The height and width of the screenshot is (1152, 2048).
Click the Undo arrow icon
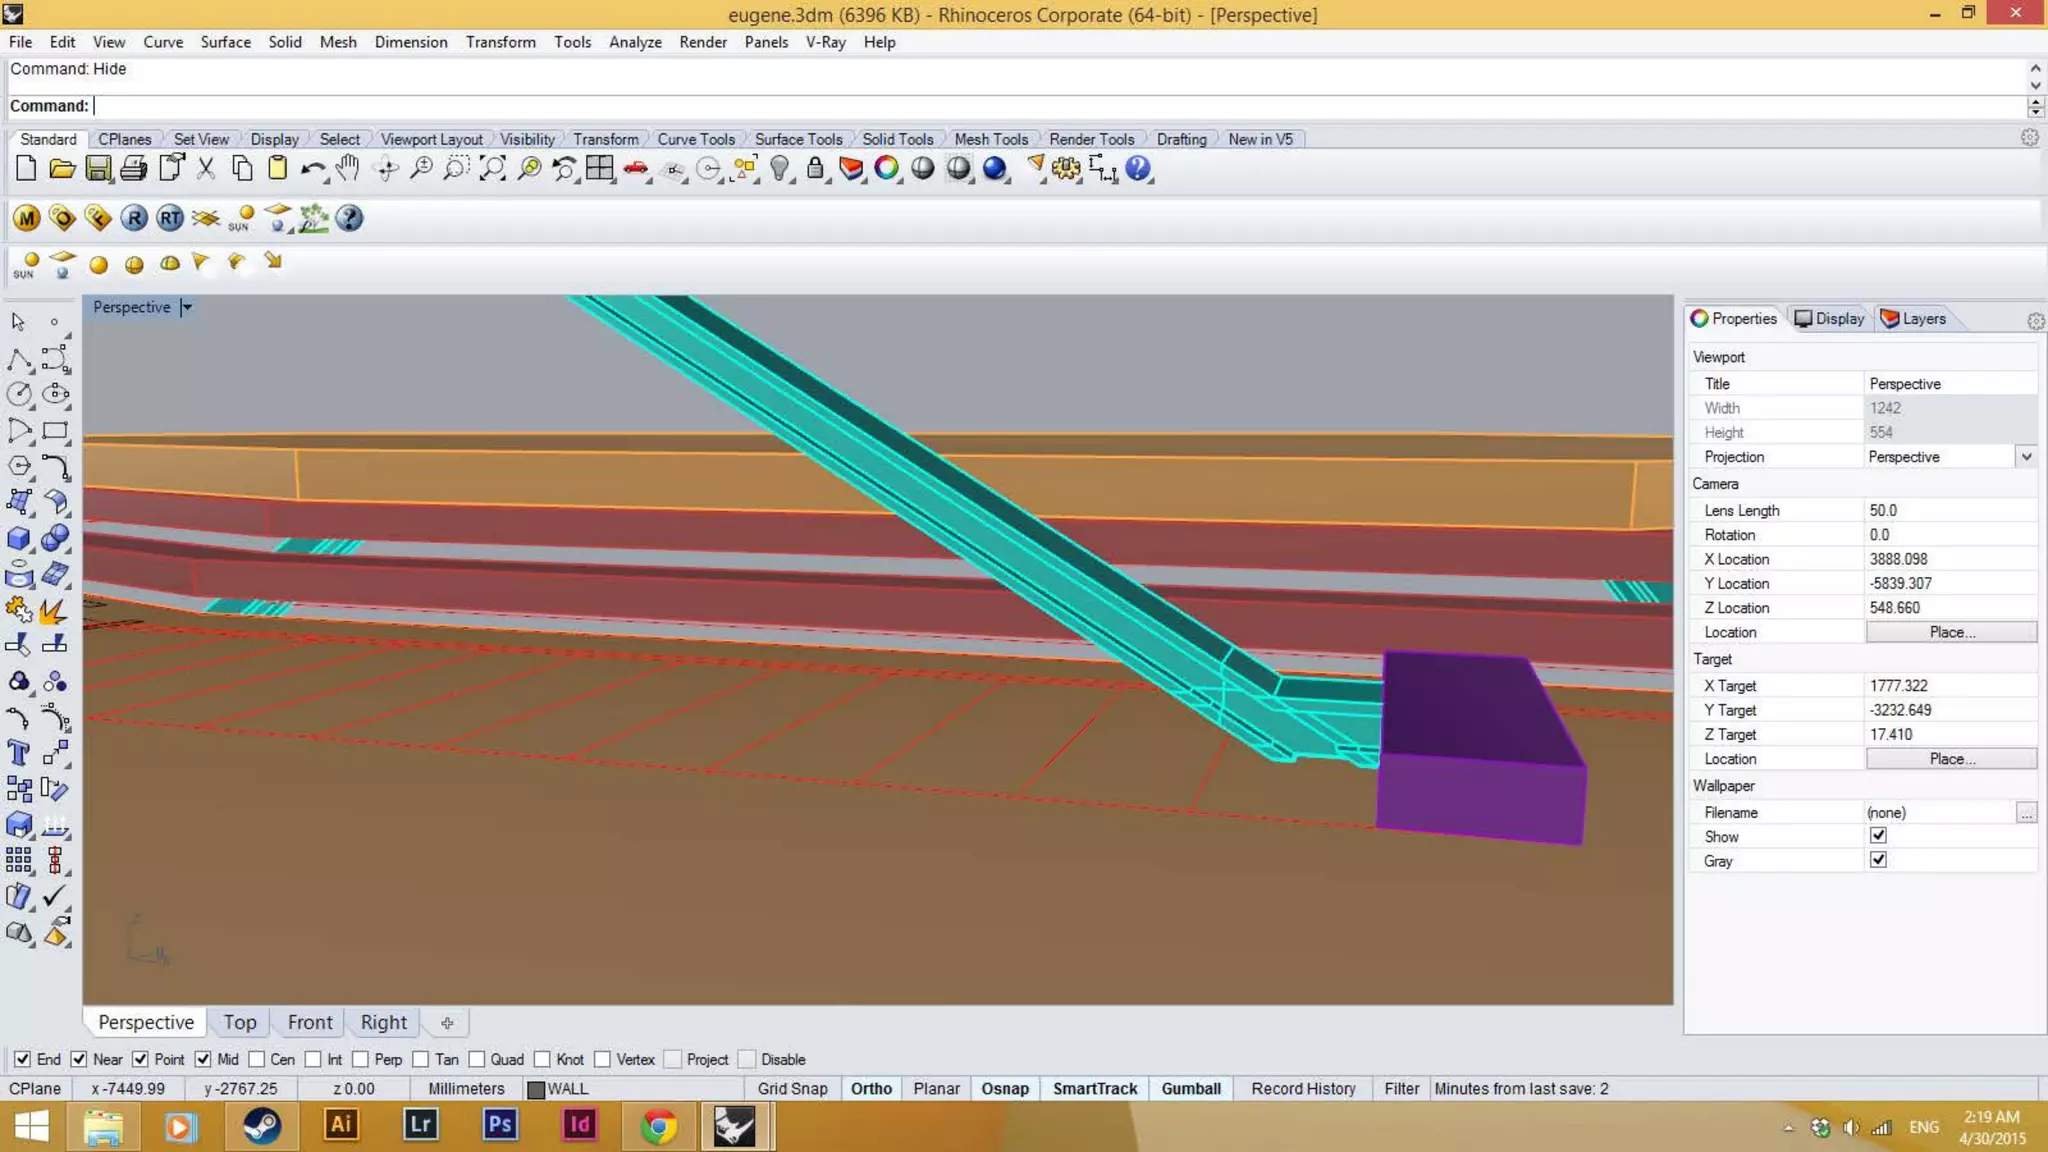312,169
